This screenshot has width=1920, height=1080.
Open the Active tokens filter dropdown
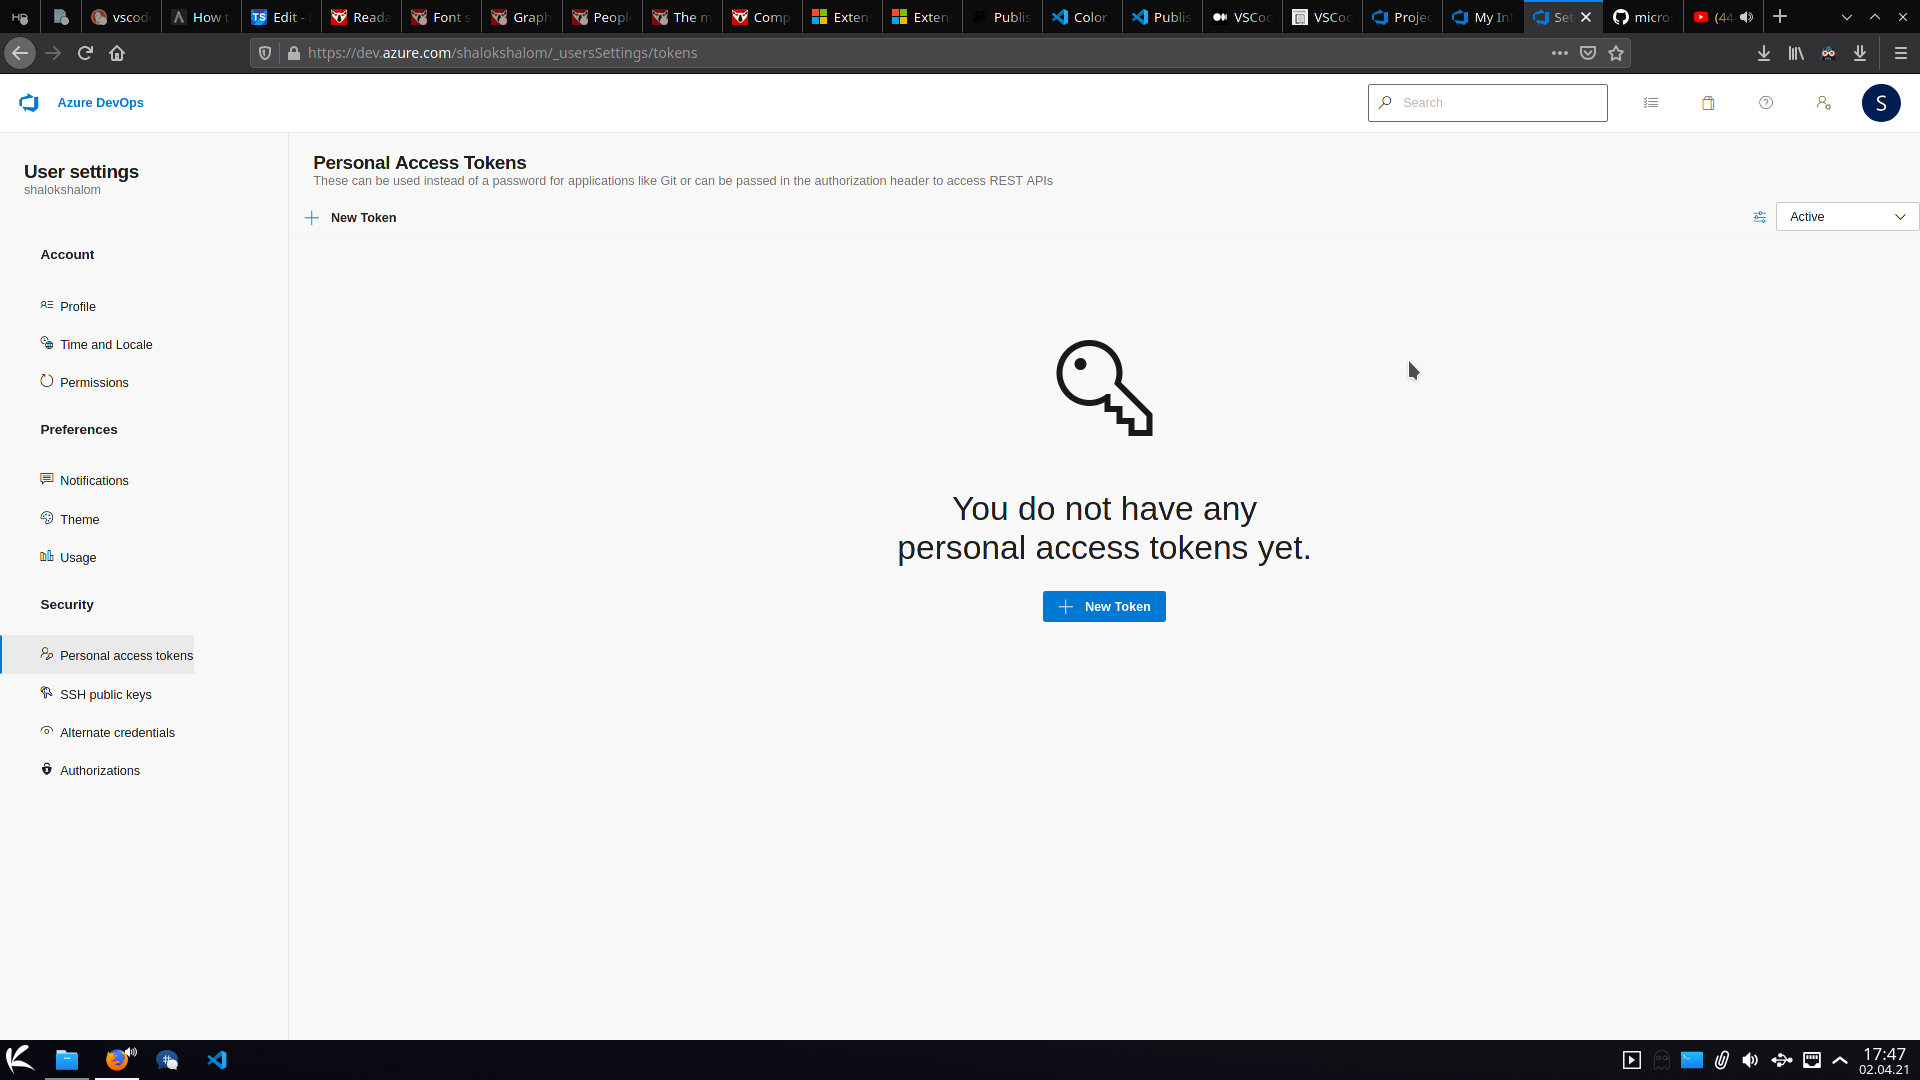1846,216
